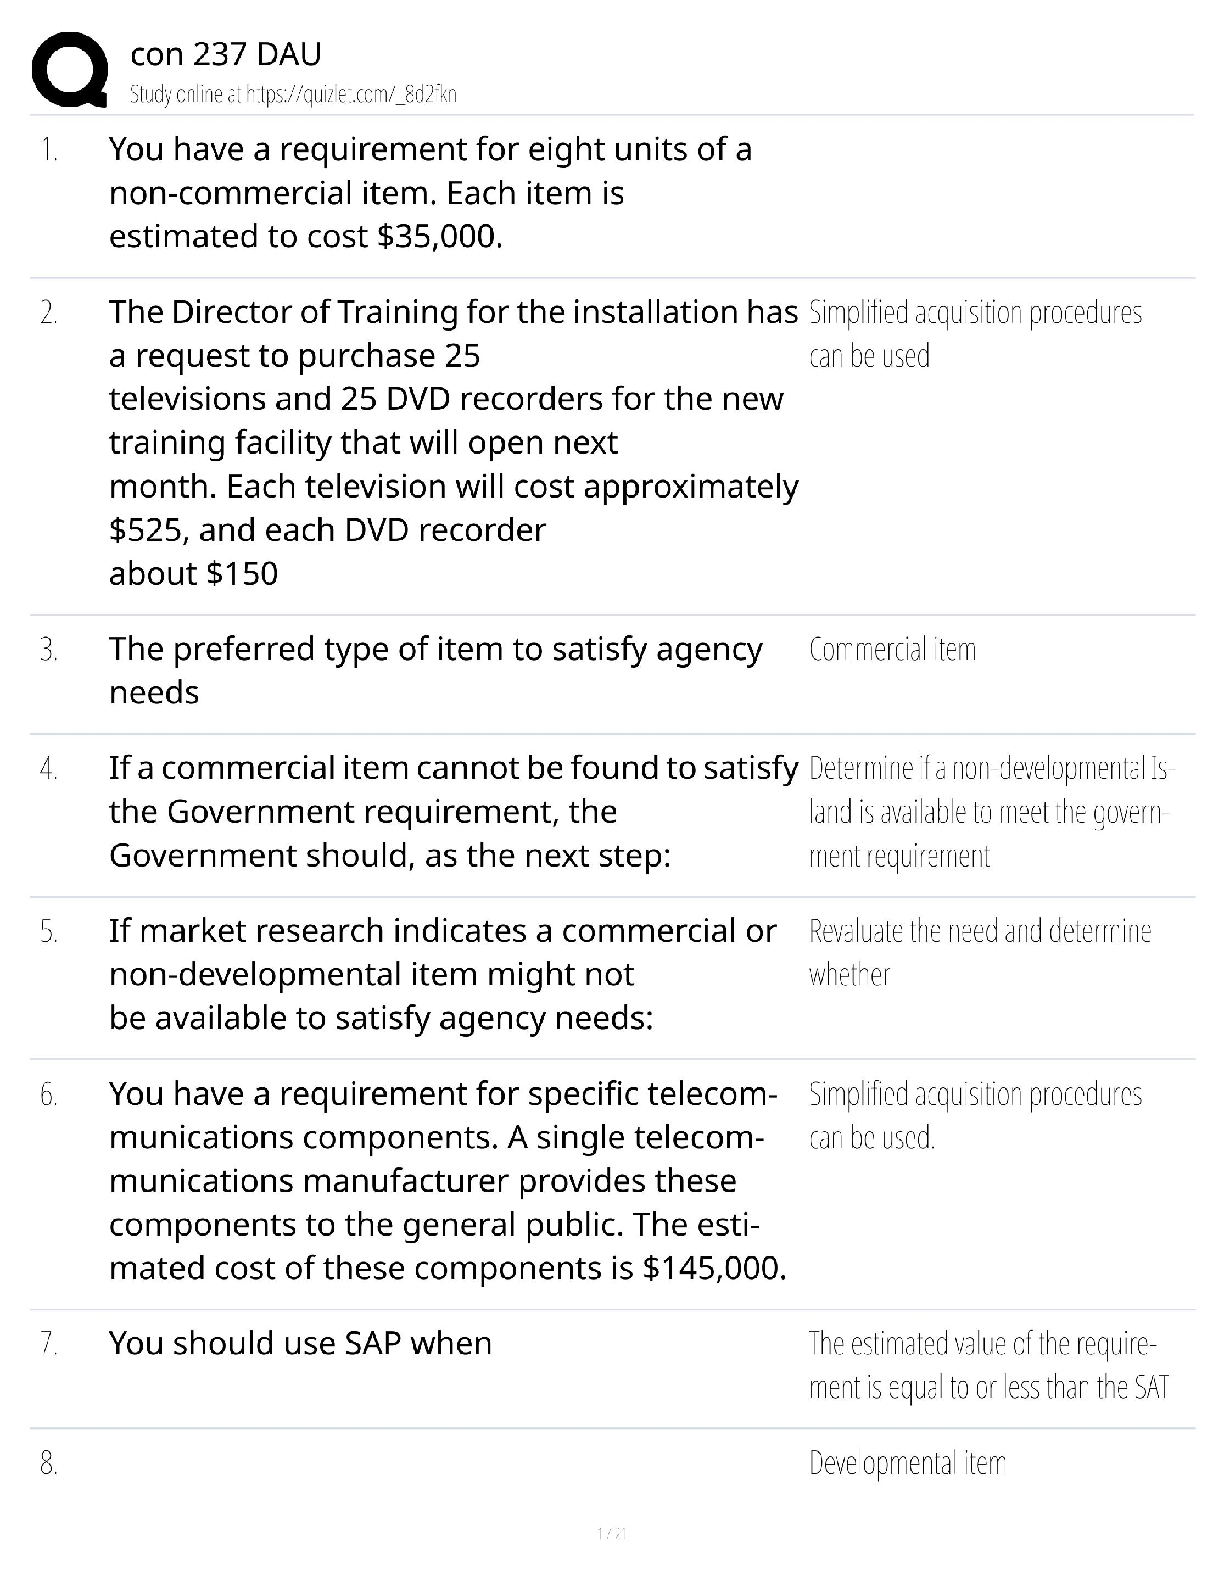Select the answer beside the televisions question
Screen dimensions: 1224x1584
(974, 334)
